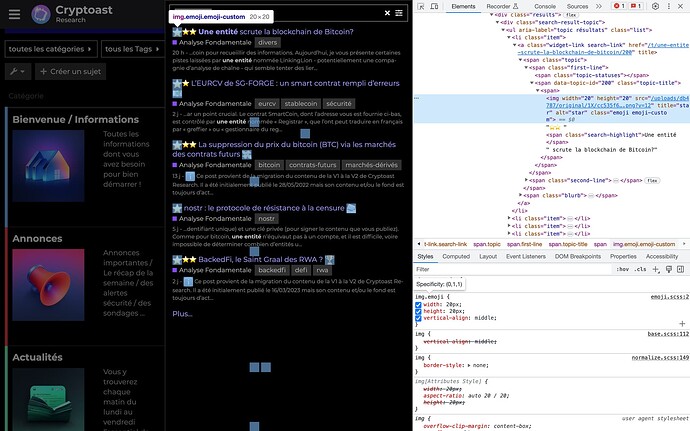This screenshot has height=431, width=690.
Task: Open result 'Une entité scrute la blockchain de Bitcoin?'
Action: pyautogui.click(x=275, y=32)
